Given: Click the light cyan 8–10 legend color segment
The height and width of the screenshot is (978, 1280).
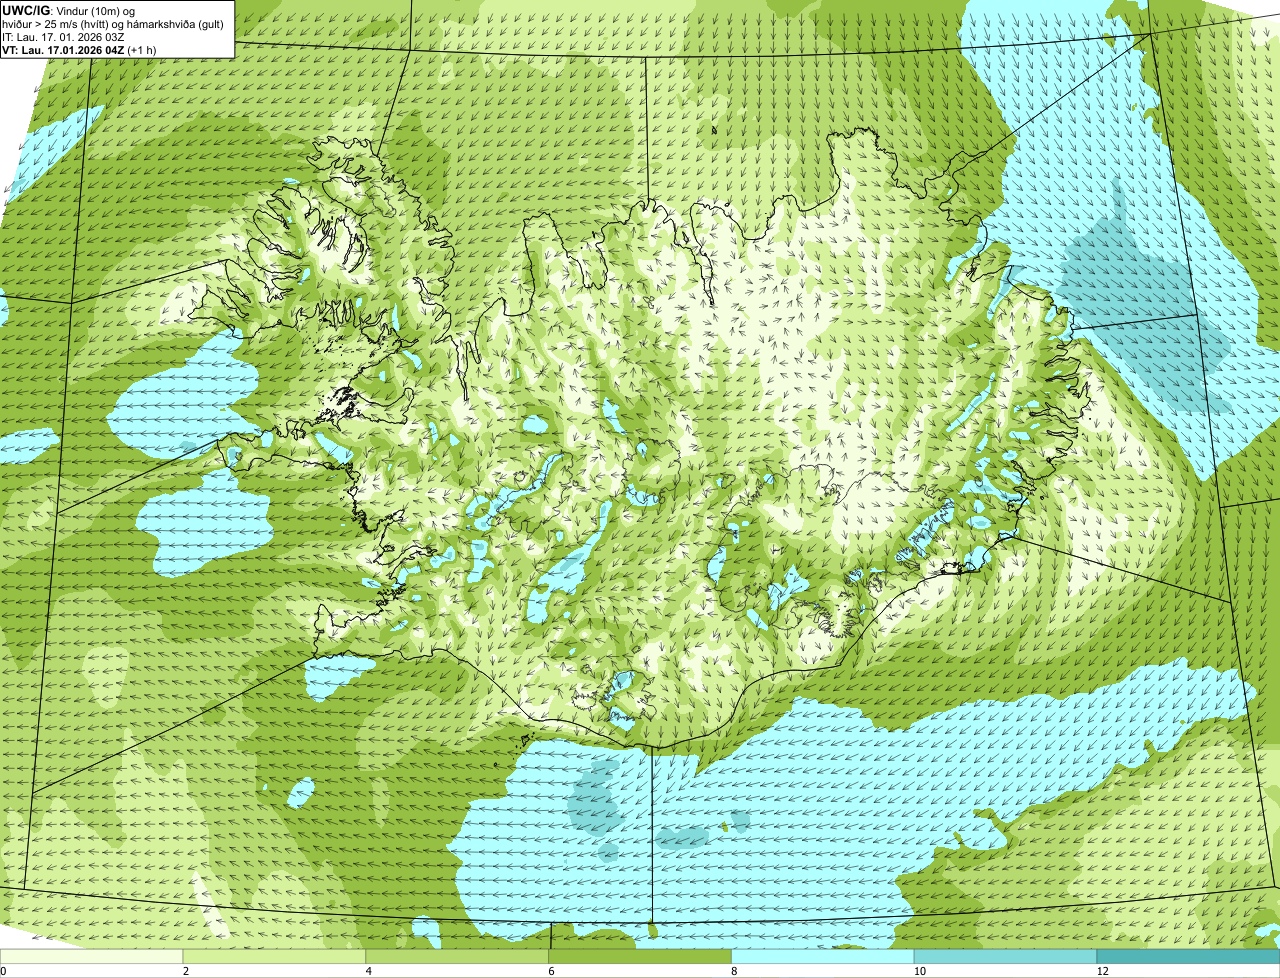Looking at the screenshot, I should 824,957.
